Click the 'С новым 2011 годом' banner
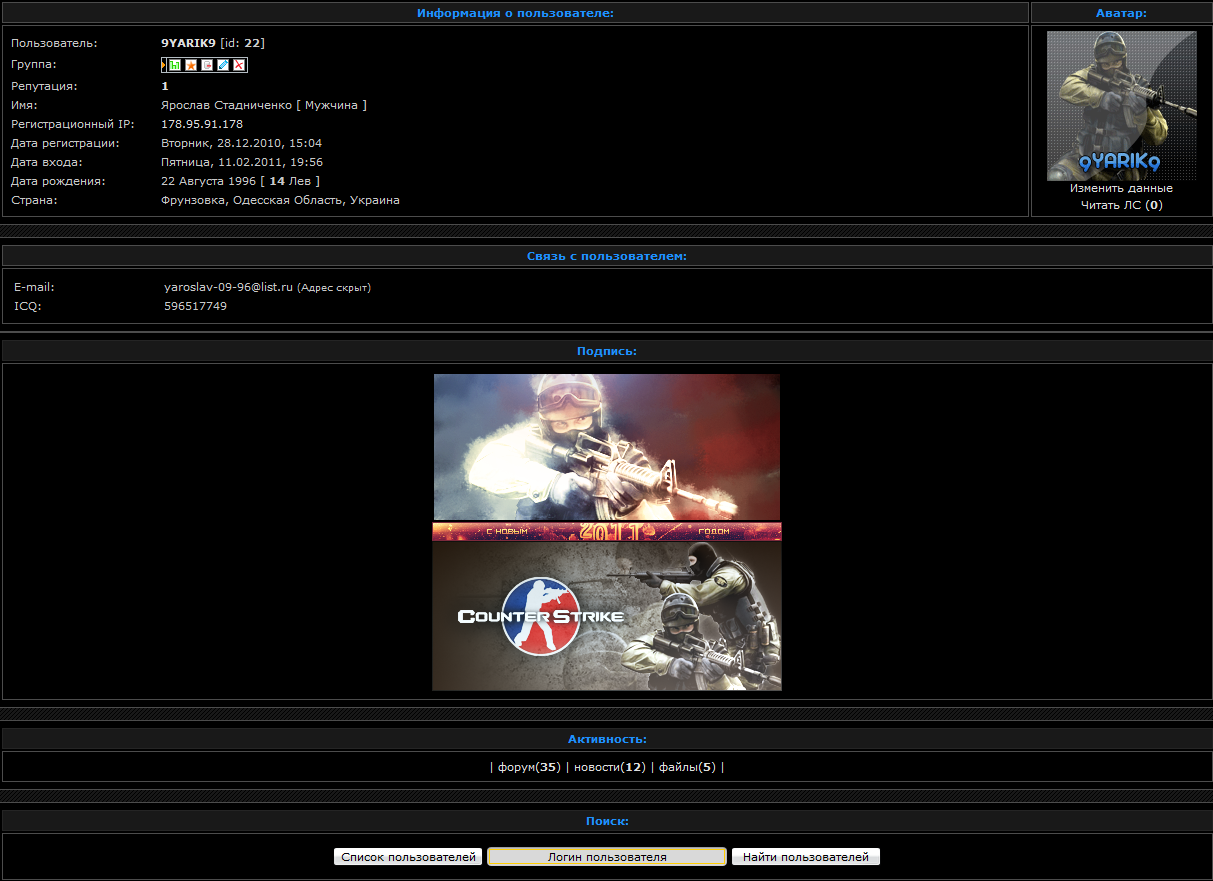The height and width of the screenshot is (881, 1213). [x=606, y=531]
